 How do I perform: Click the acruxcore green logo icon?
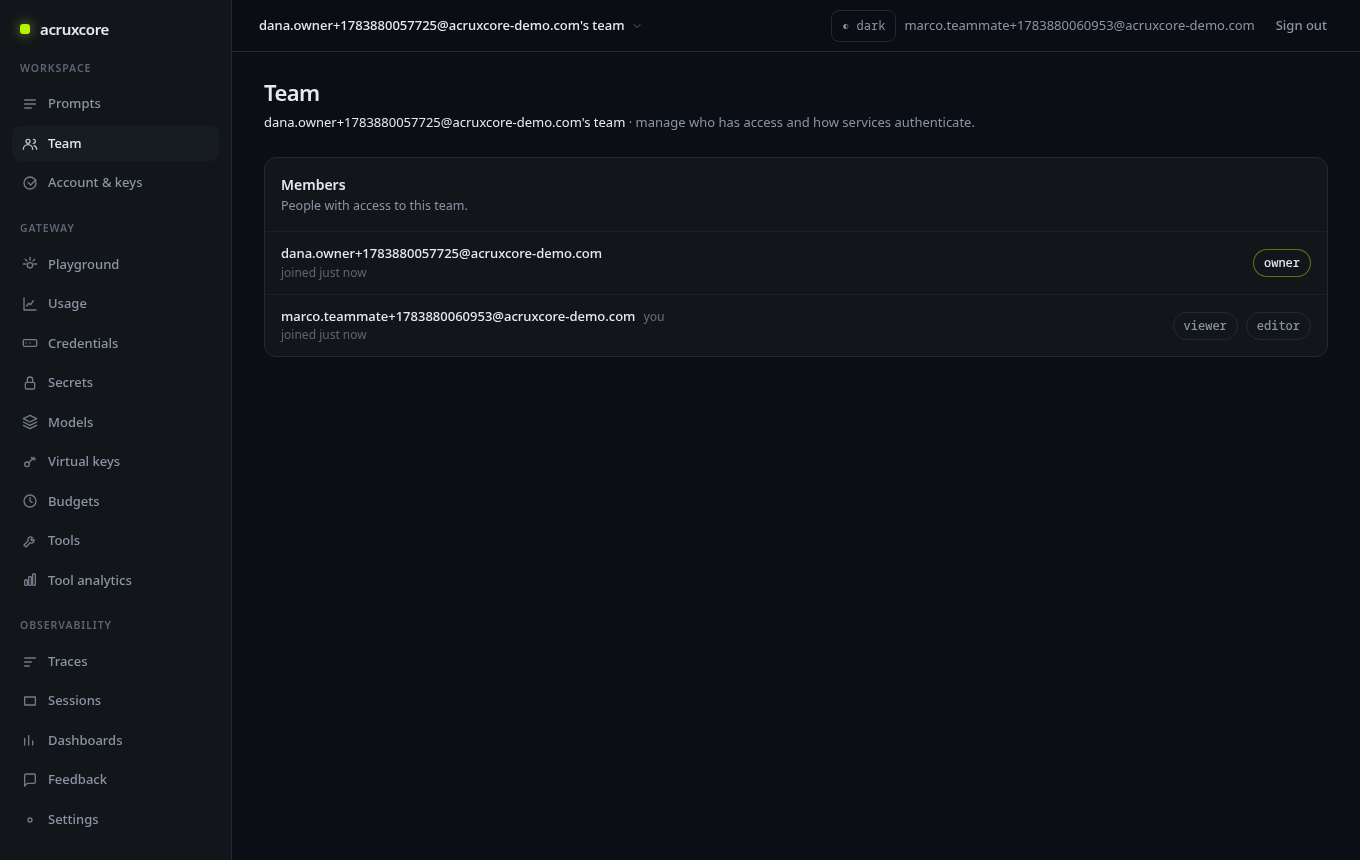coord(25,29)
